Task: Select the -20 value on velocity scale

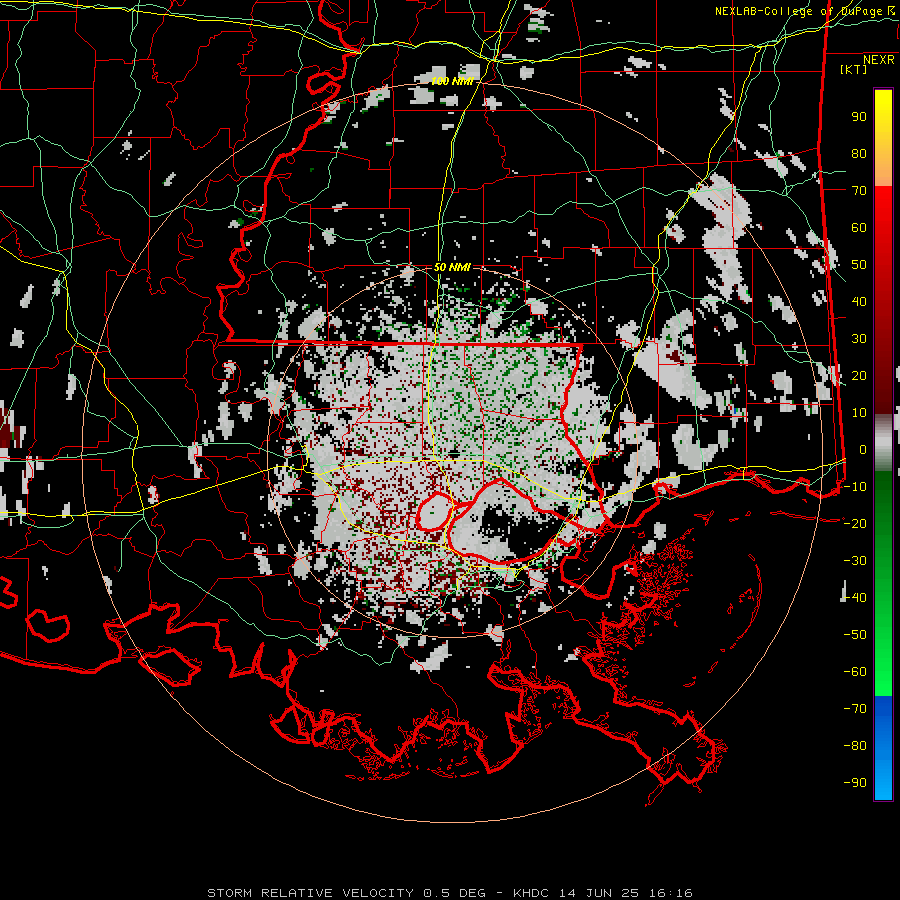Action: pyautogui.click(x=855, y=523)
